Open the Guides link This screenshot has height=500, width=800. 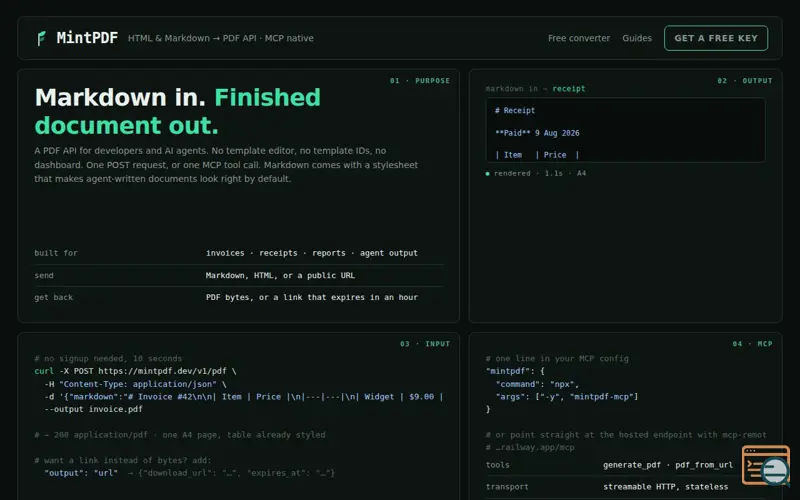pyautogui.click(x=637, y=38)
